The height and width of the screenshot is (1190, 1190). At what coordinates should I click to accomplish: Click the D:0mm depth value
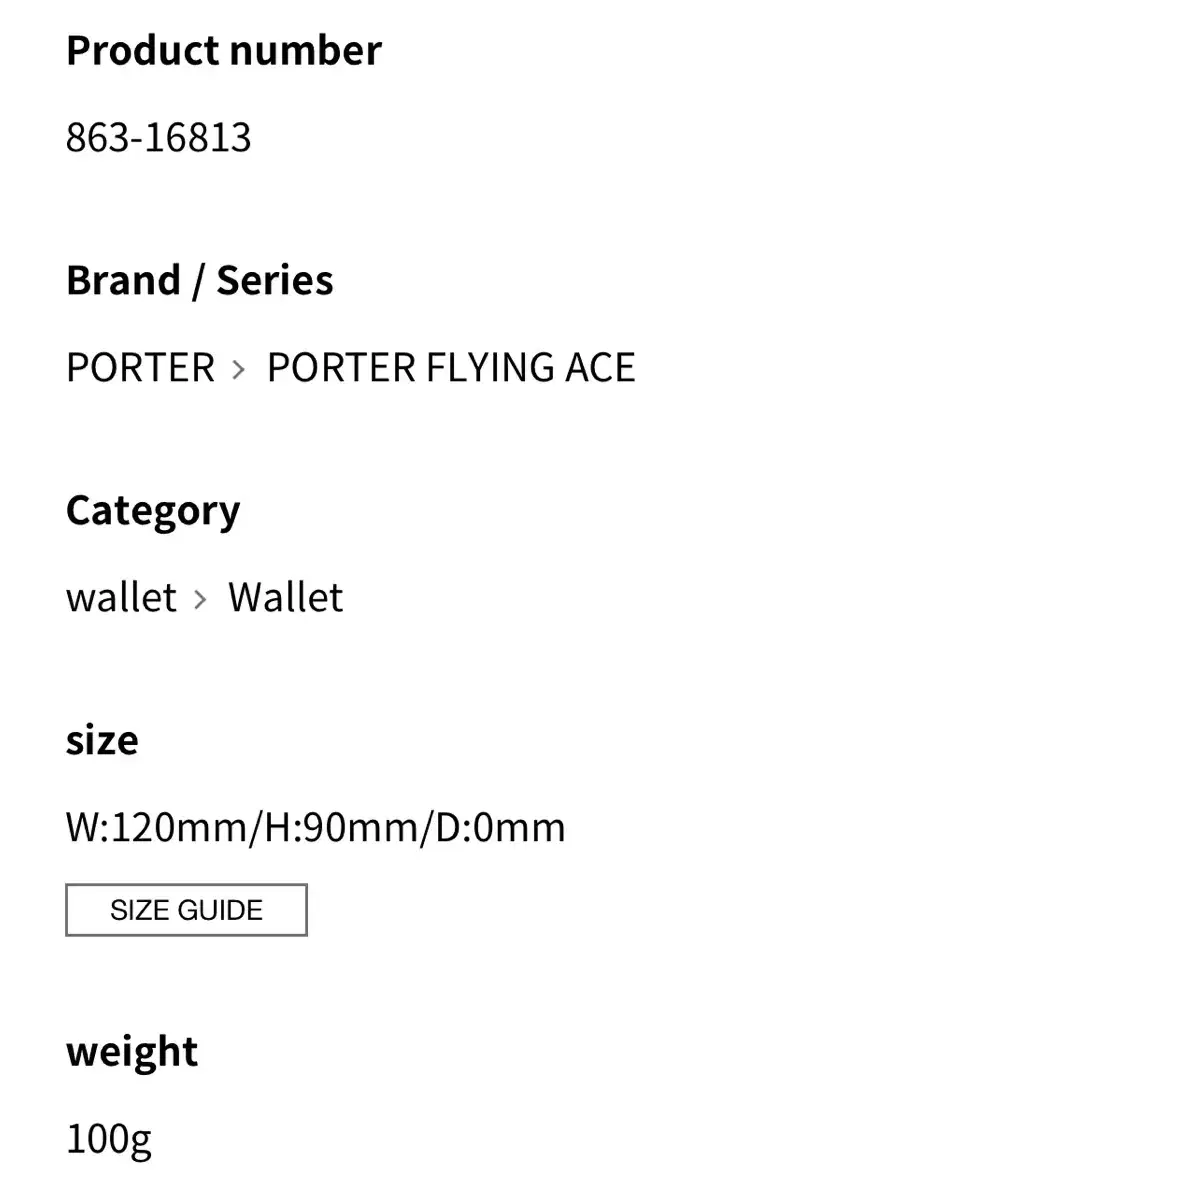pos(500,826)
